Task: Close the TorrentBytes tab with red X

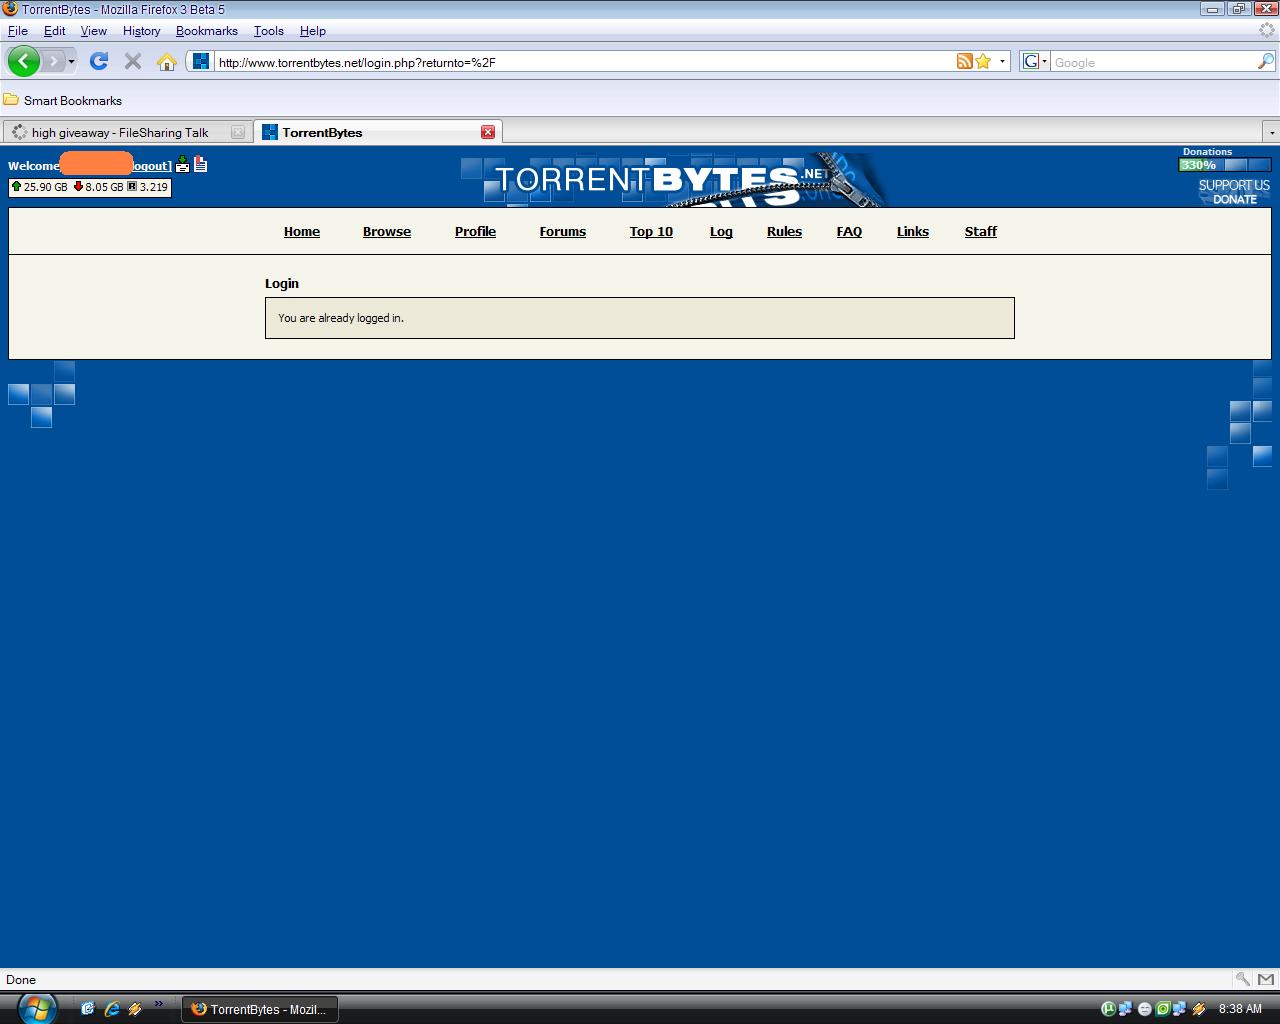Action: [x=488, y=132]
